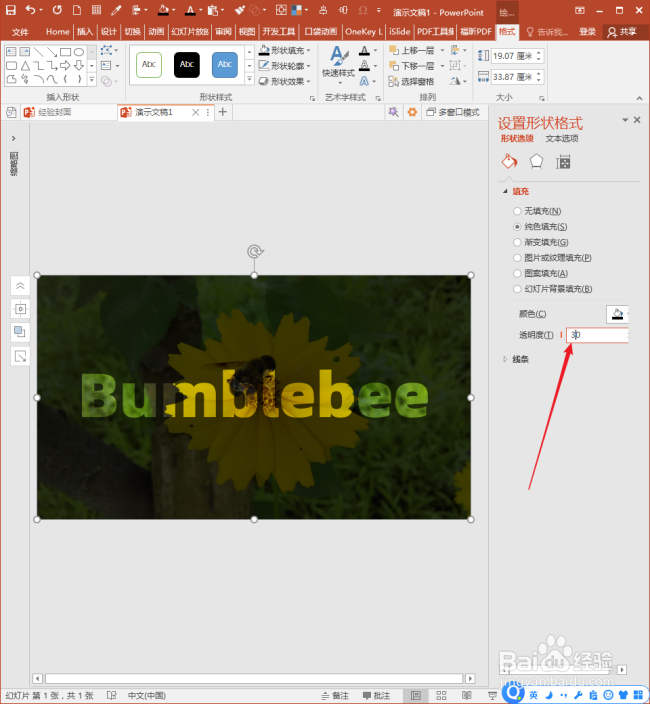
Task: Select No fill (无填充) radio option
Action: pyautogui.click(x=517, y=211)
